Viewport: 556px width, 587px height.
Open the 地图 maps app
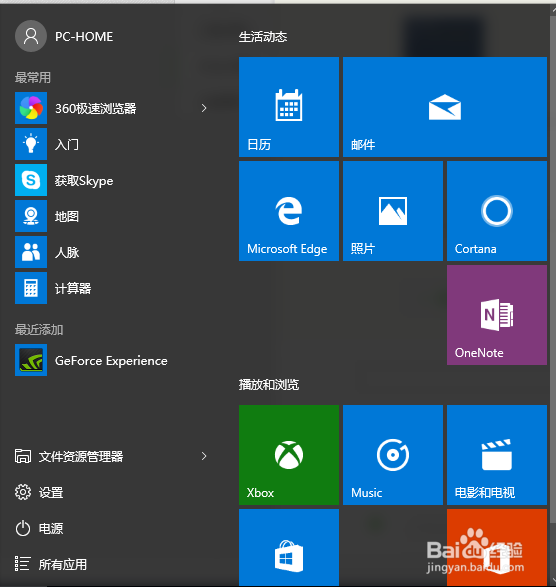[112, 216]
